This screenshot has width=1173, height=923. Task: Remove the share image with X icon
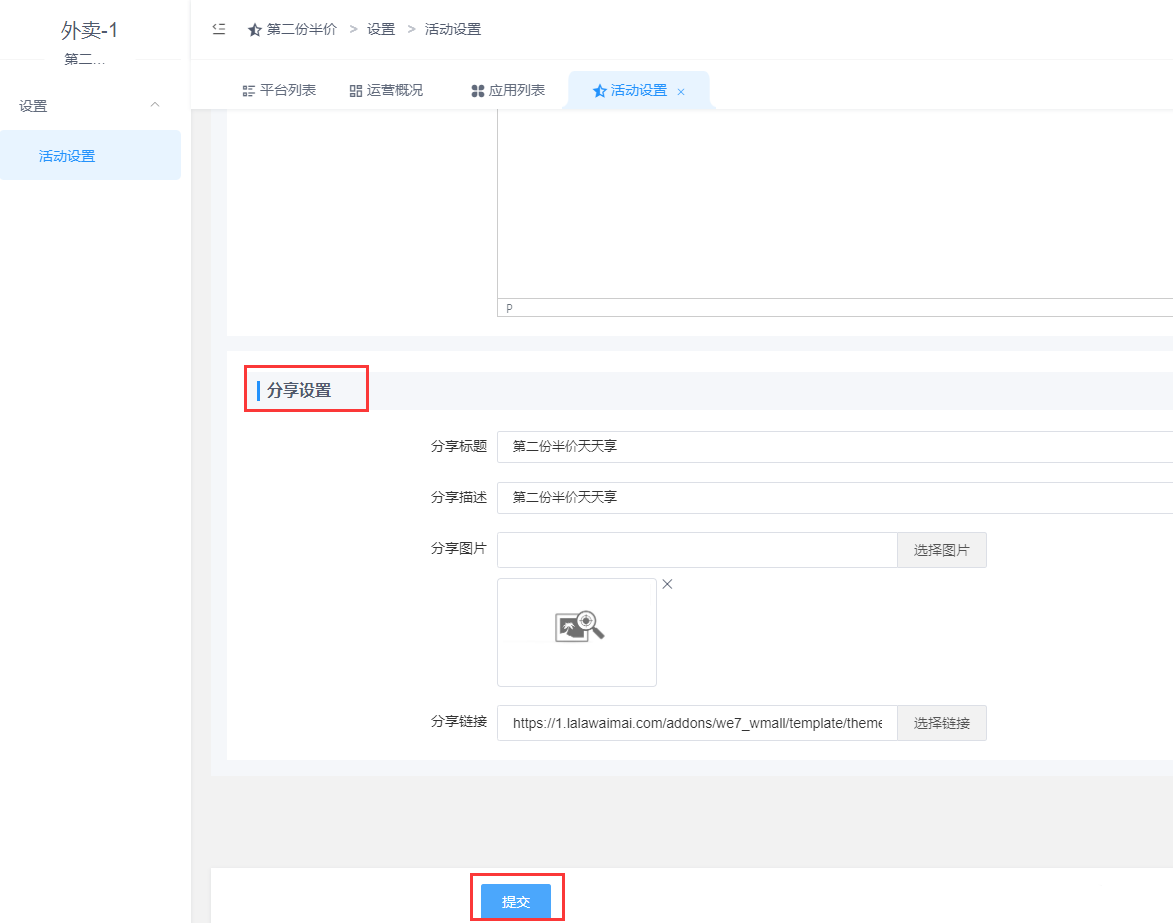667,584
